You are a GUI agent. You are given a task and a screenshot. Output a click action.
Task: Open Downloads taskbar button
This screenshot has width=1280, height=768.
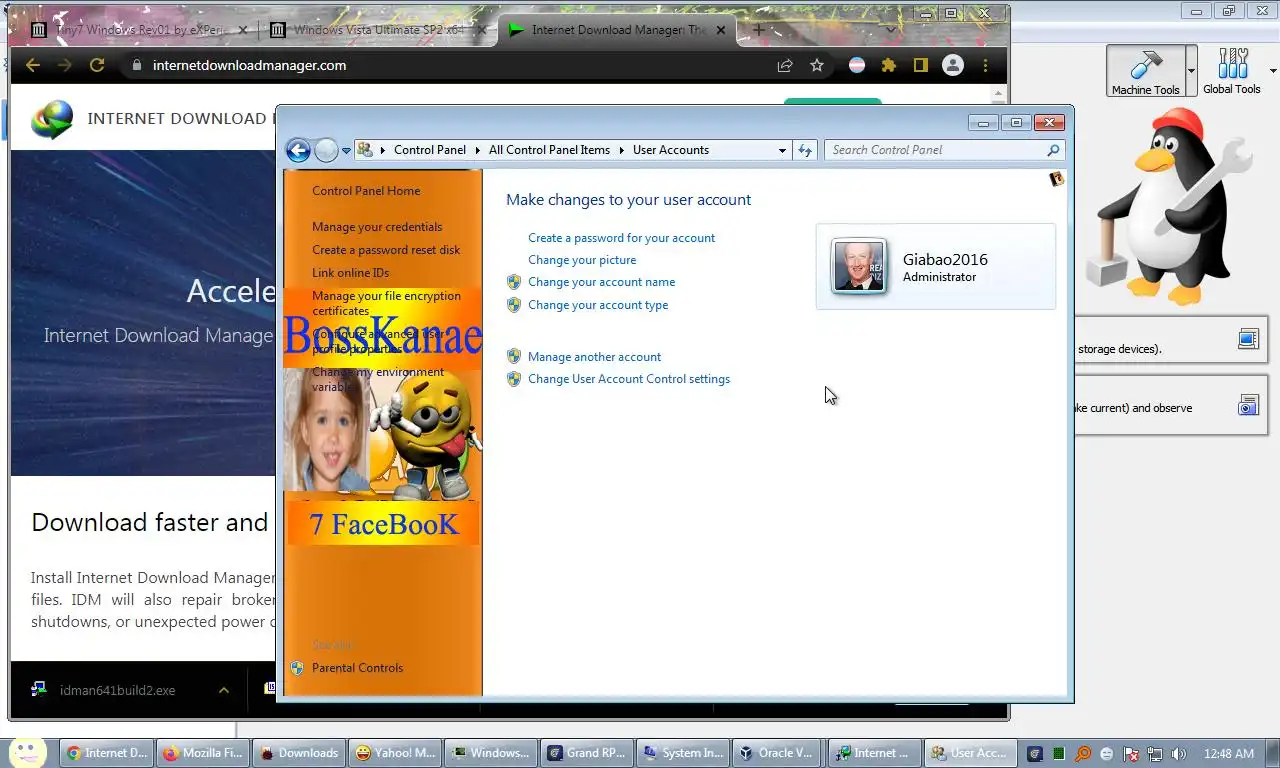point(298,753)
